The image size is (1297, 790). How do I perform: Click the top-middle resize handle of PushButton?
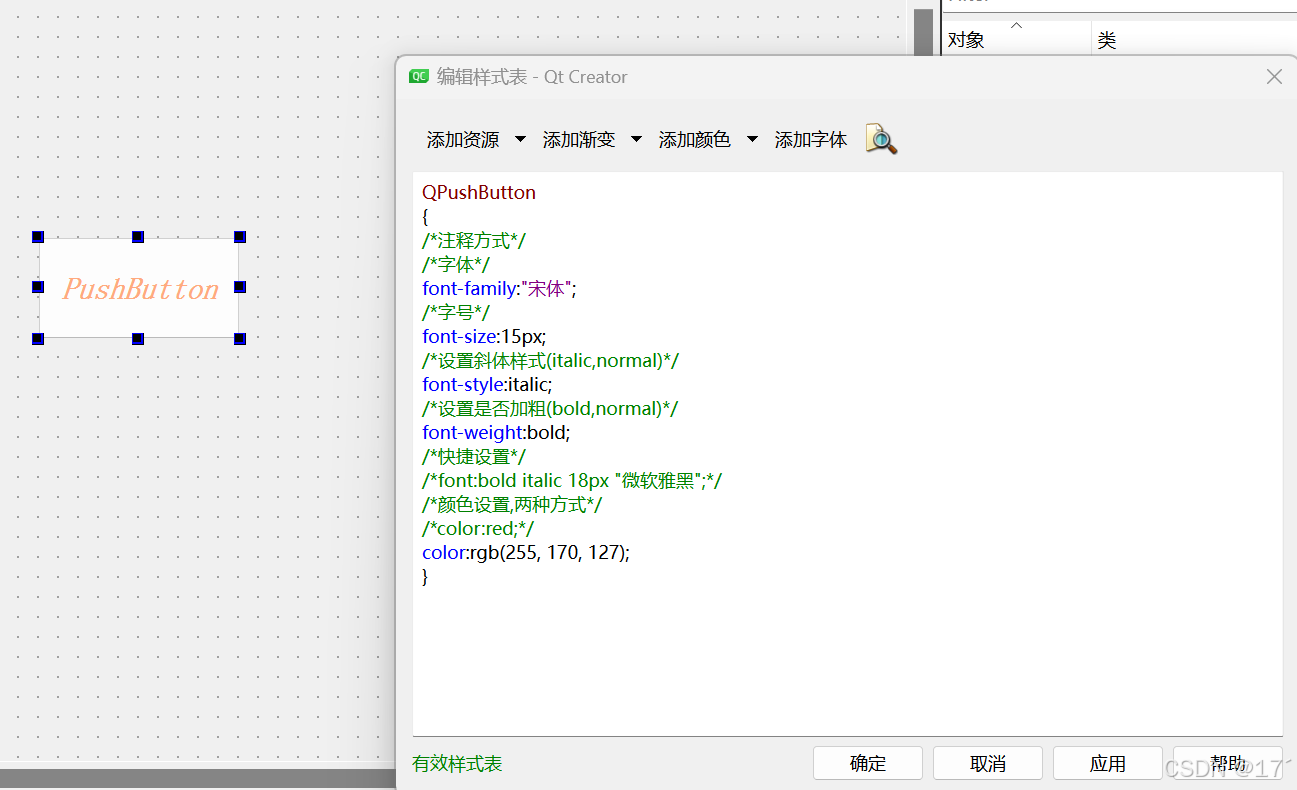coord(138,237)
